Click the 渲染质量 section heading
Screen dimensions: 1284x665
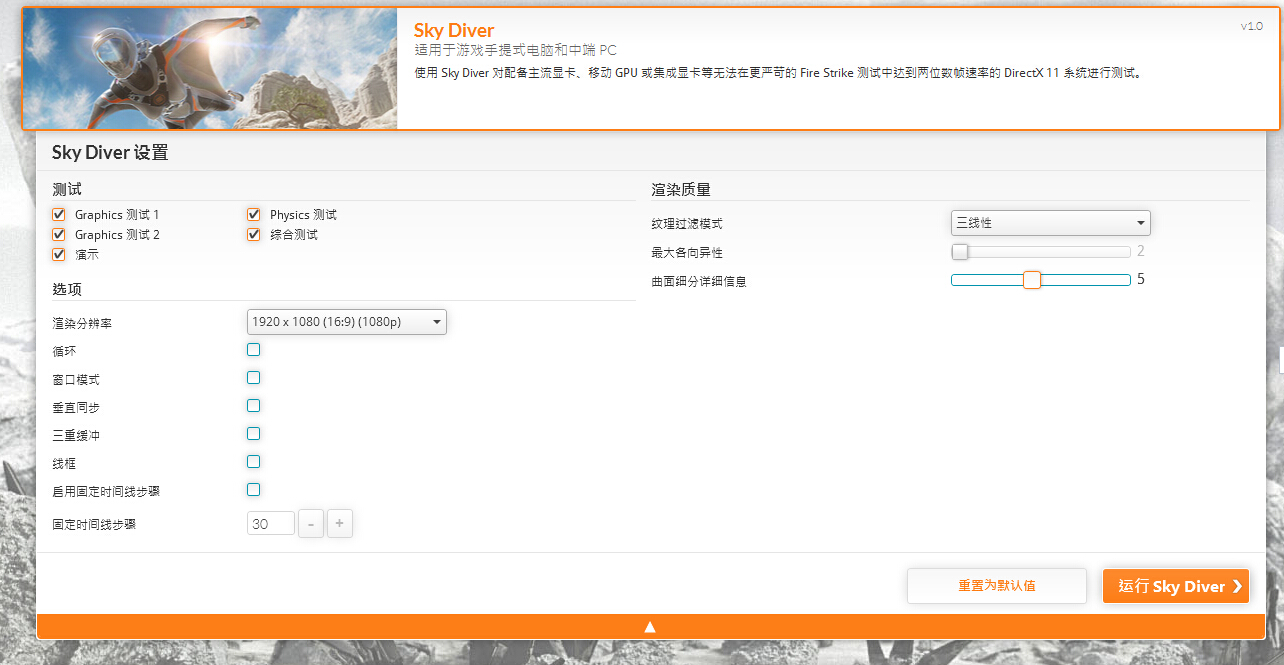pos(681,190)
